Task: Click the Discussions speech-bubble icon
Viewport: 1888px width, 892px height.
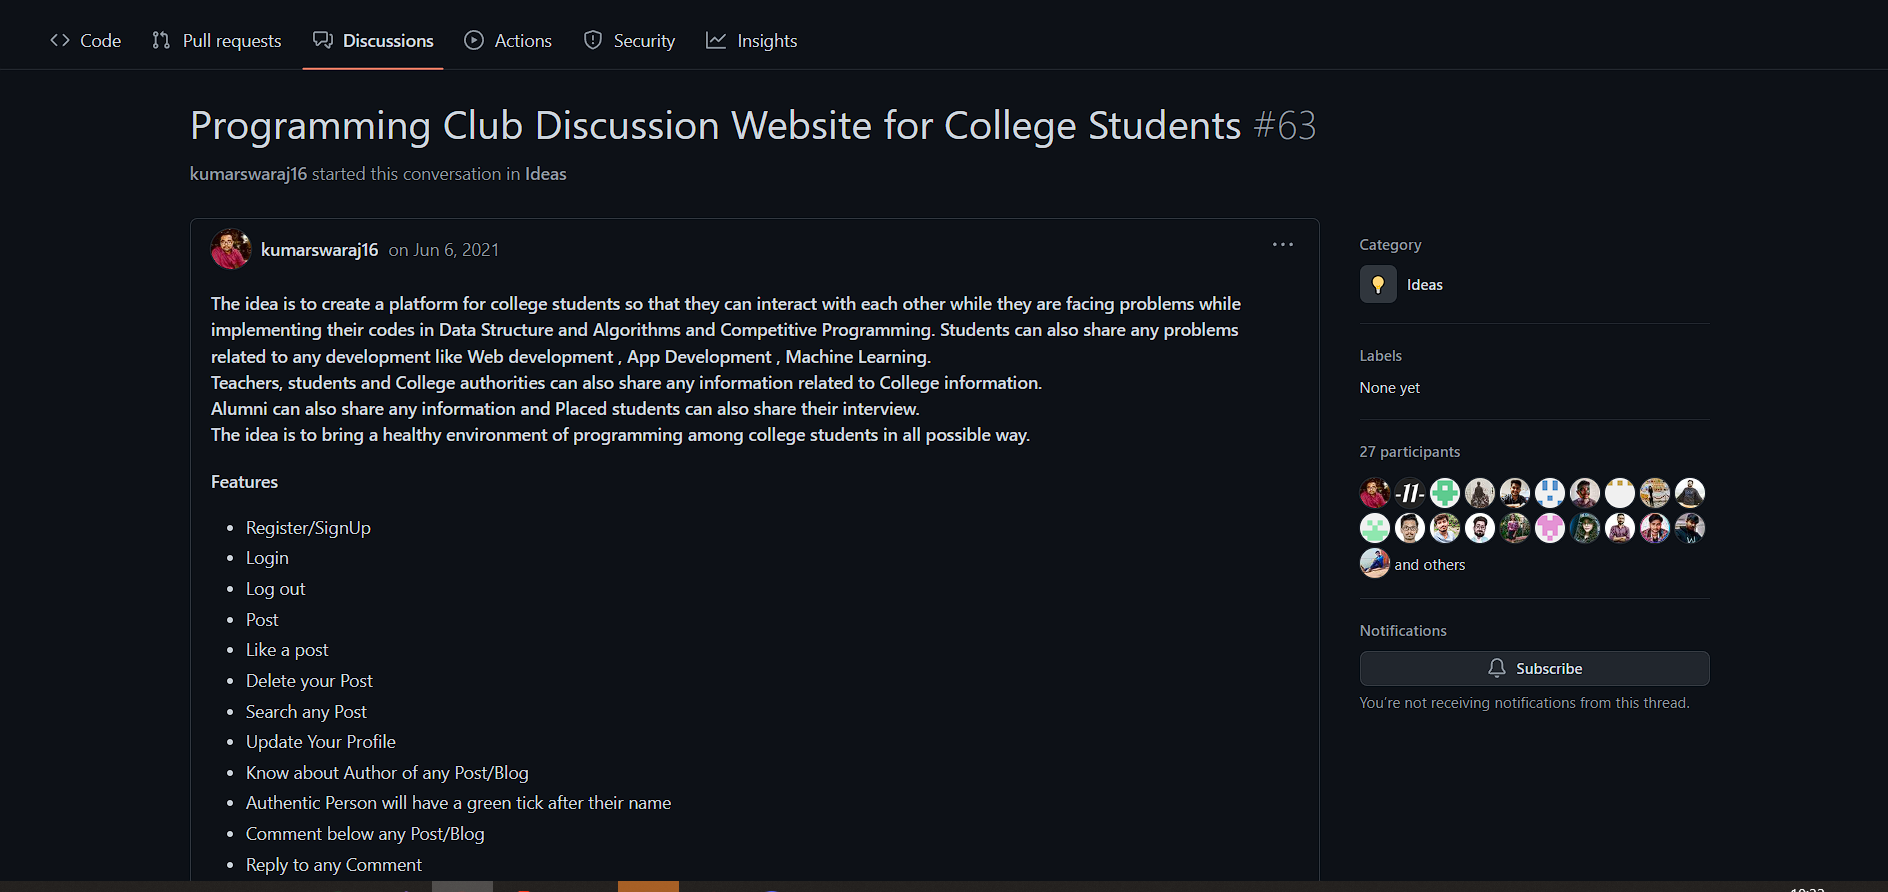Action: click(323, 40)
